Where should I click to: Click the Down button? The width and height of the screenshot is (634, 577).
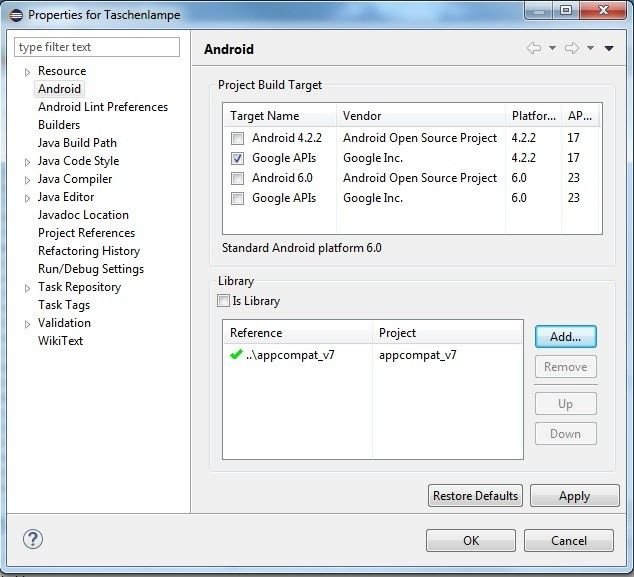coord(565,433)
